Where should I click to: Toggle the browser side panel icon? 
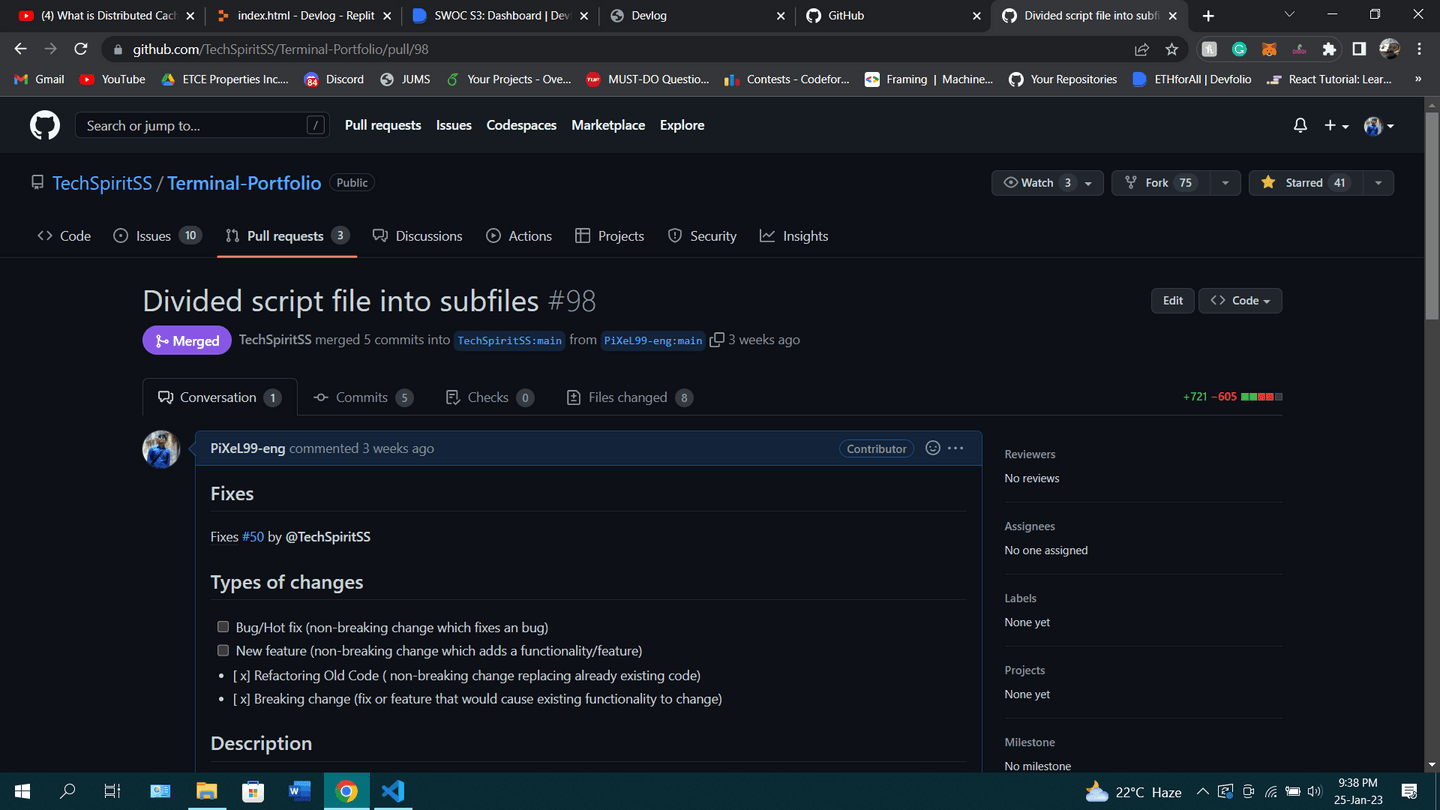click(1359, 49)
